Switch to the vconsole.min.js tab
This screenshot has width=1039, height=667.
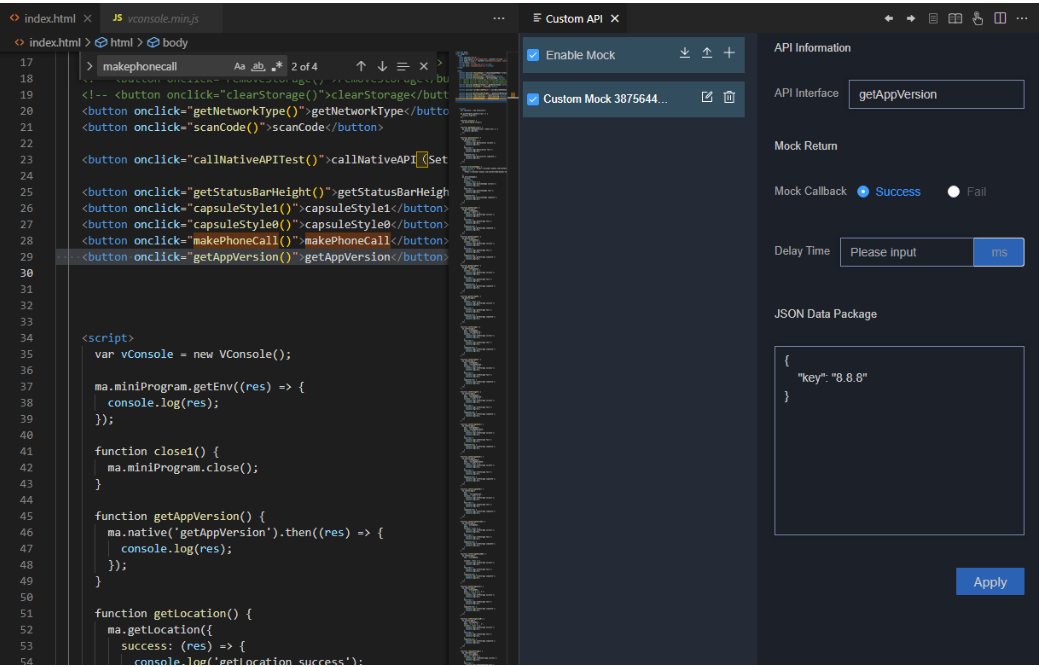[x=160, y=17]
